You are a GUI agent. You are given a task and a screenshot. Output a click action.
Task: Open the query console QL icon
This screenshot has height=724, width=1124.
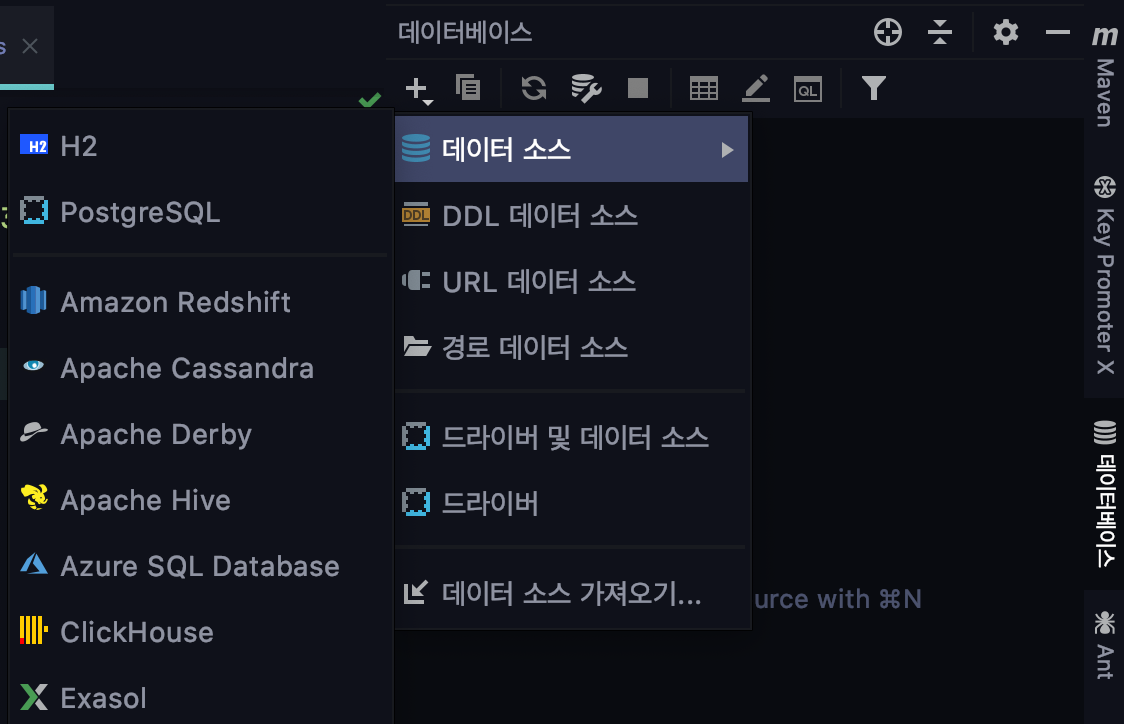[x=807, y=89]
